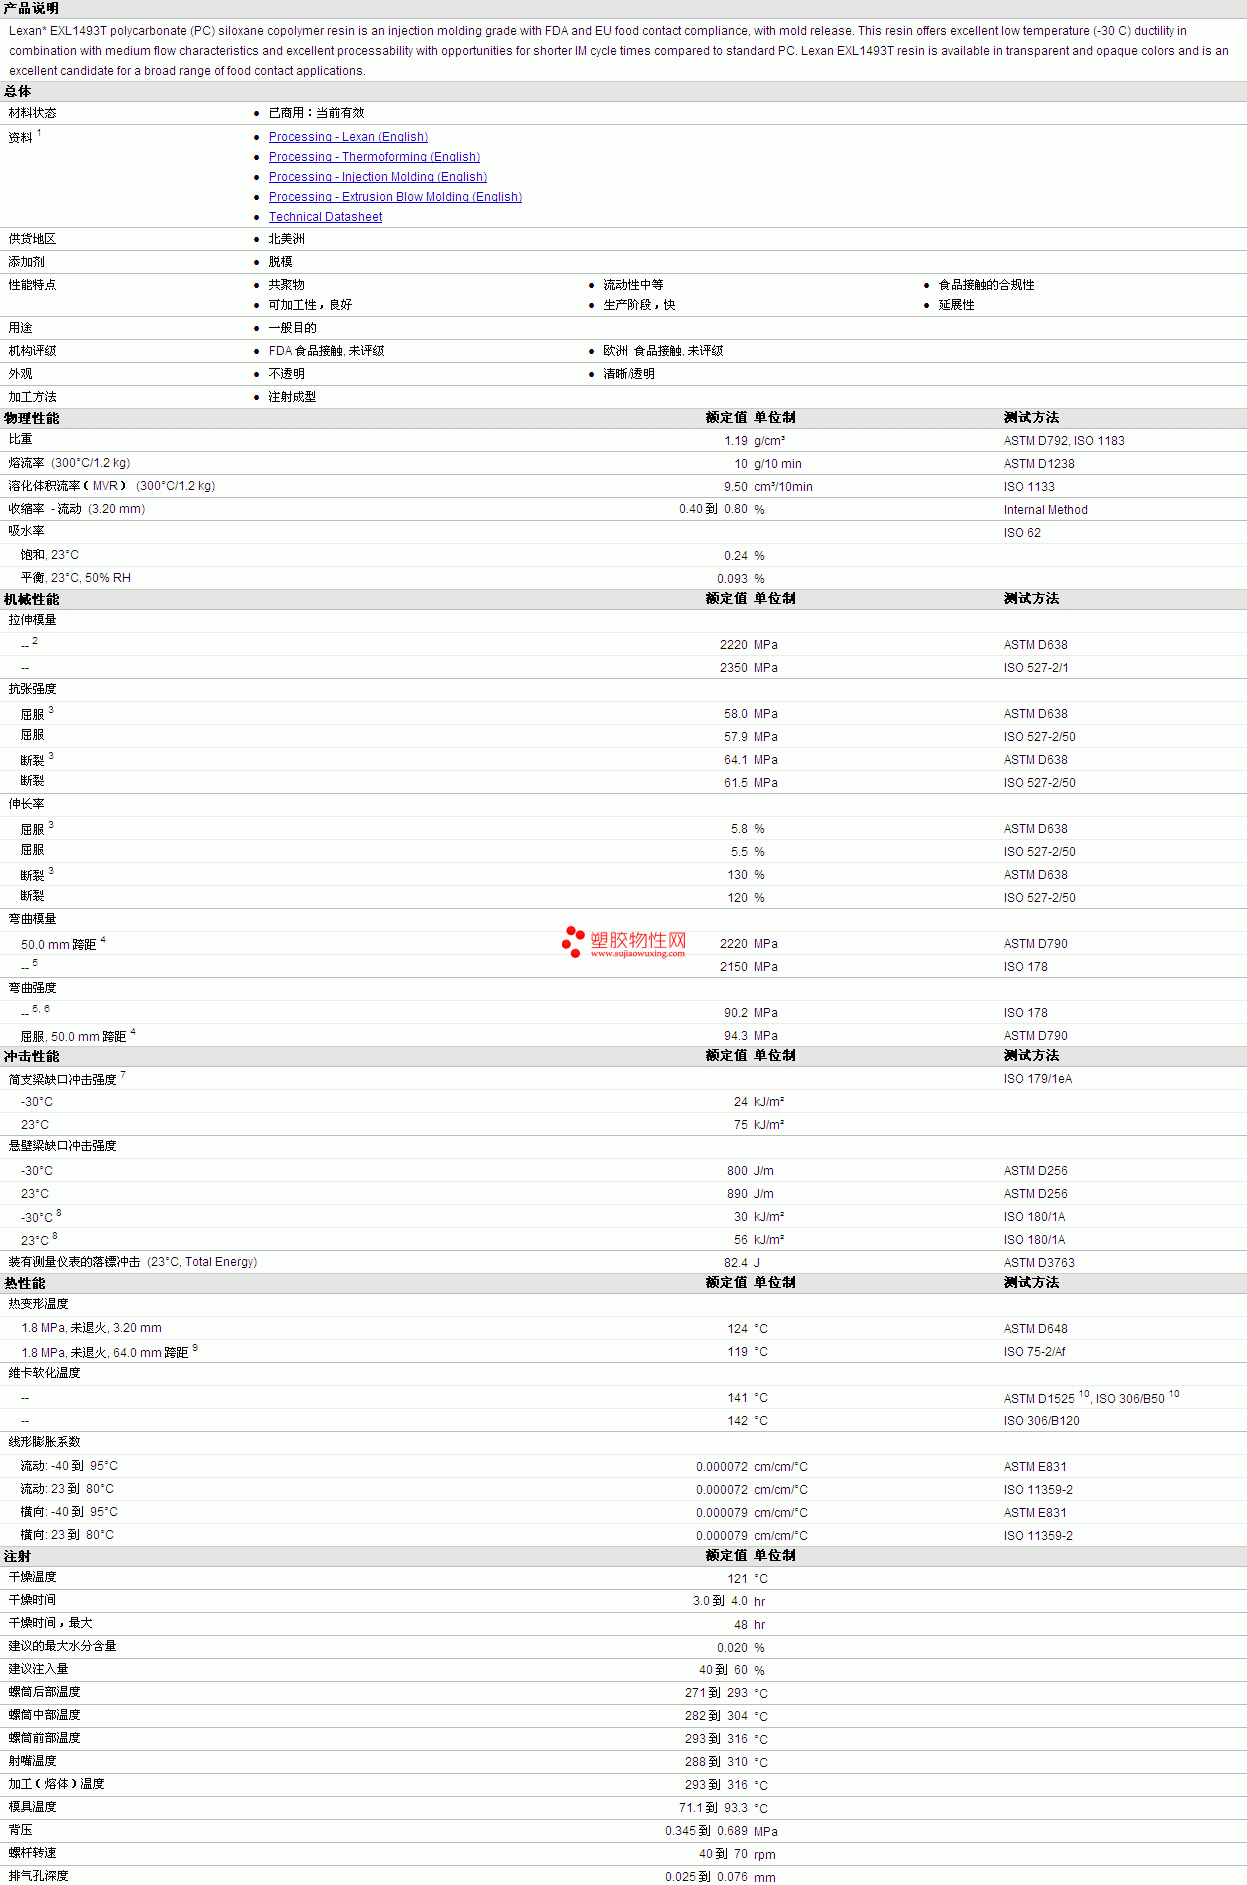The width and height of the screenshot is (1247, 1885).
Task: Click the 产品说明 section header
Action: tap(31, 8)
